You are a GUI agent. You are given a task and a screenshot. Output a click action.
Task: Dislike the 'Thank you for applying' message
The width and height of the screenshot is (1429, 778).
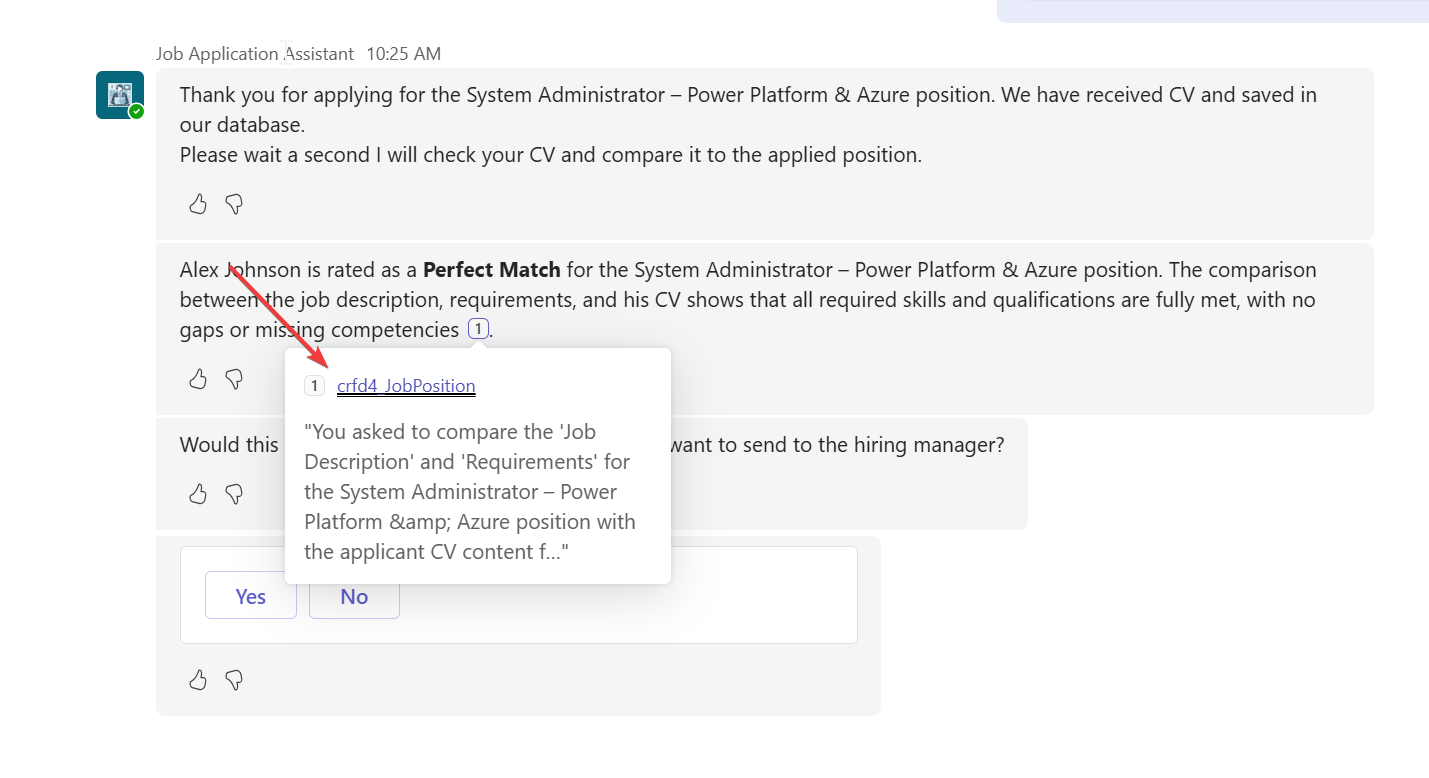coord(234,205)
